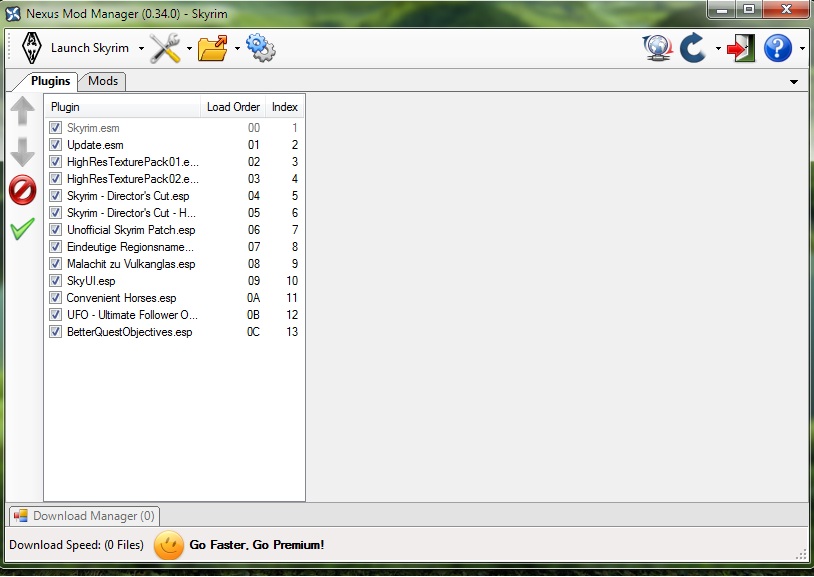The image size is (814, 577).
Task: Click the blue help question mark icon
Action: pyautogui.click(x=777, y=48)
